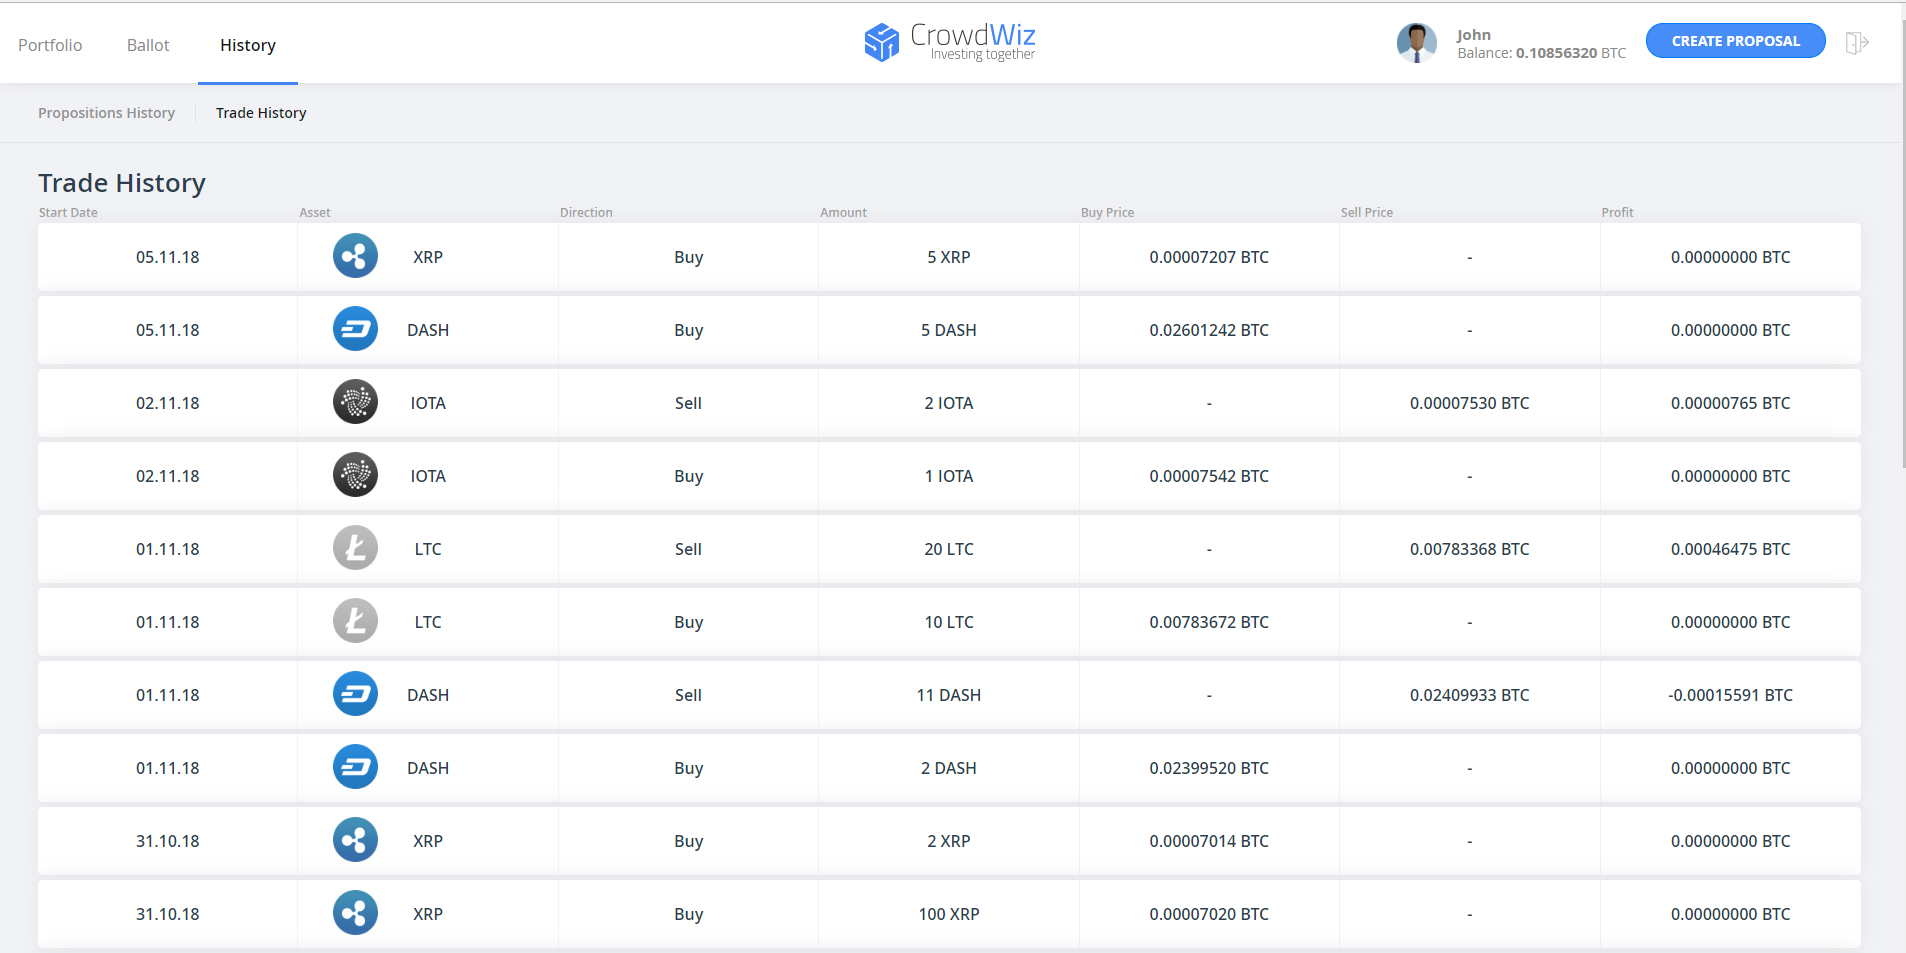This screenshot has height=953, width=1906.
Task: Click the LTC icon in the 10 LTC row
Action: [355, 621]
